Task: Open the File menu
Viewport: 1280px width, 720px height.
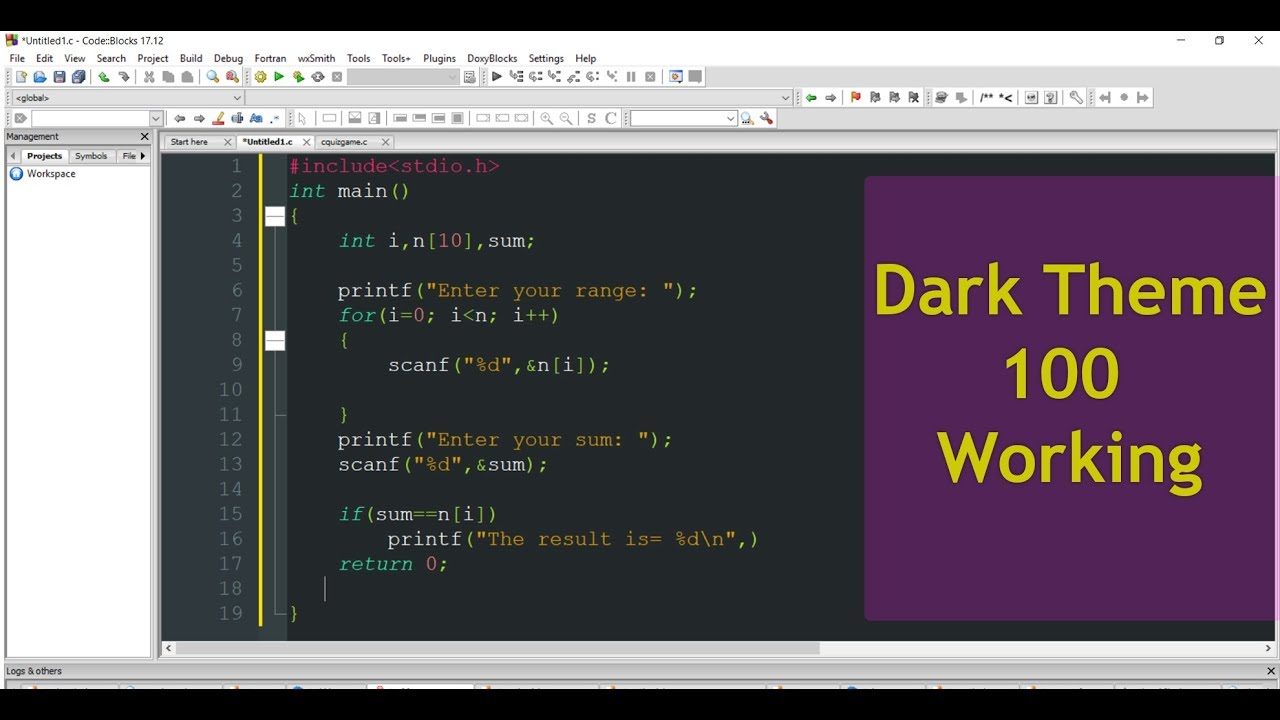Action: pos(17,58)
